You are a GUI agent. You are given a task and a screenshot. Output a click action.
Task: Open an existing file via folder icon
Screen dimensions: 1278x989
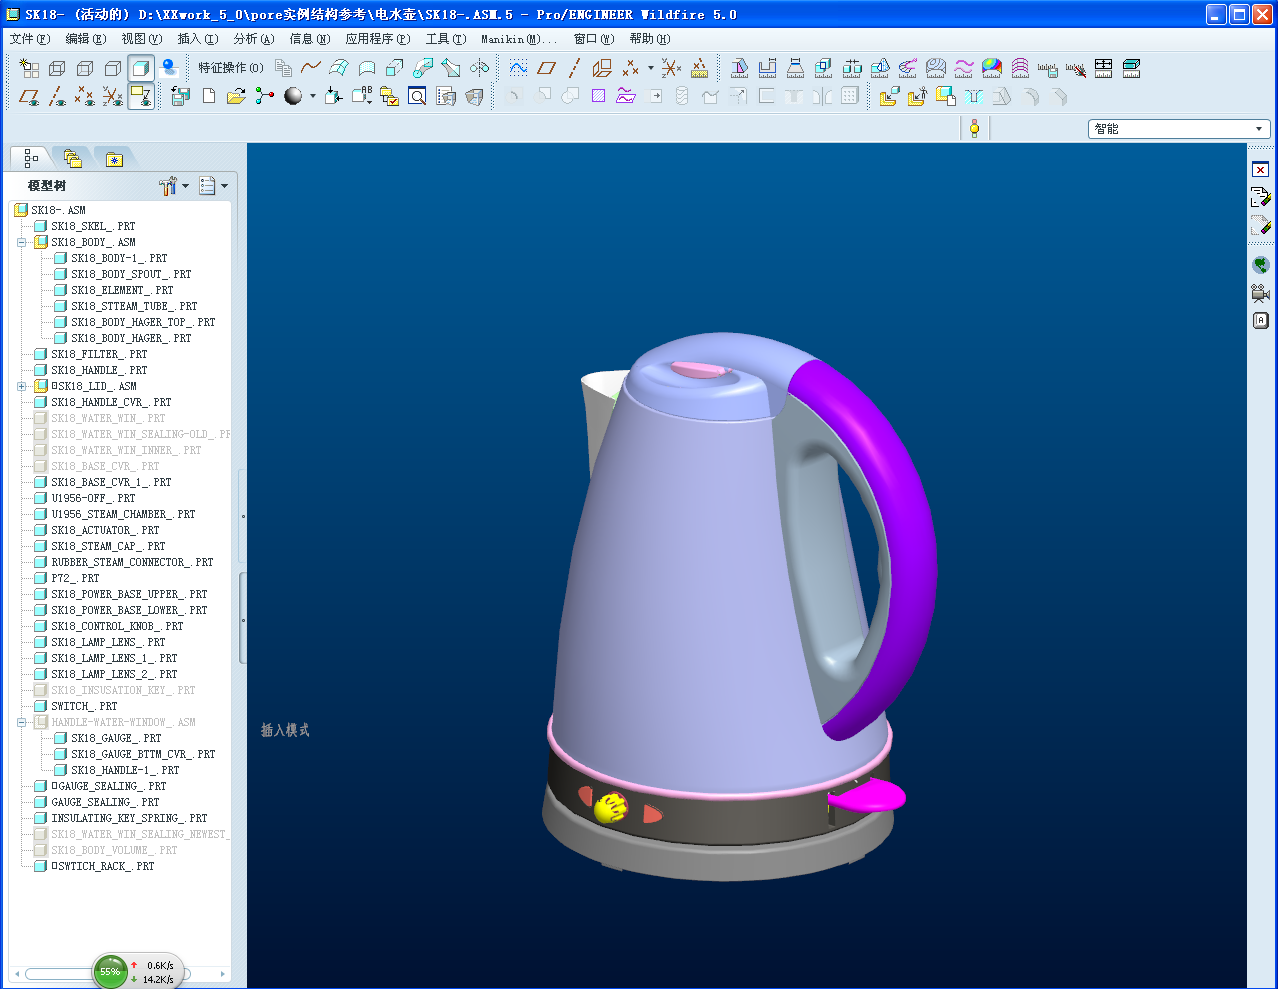(236, 96)
